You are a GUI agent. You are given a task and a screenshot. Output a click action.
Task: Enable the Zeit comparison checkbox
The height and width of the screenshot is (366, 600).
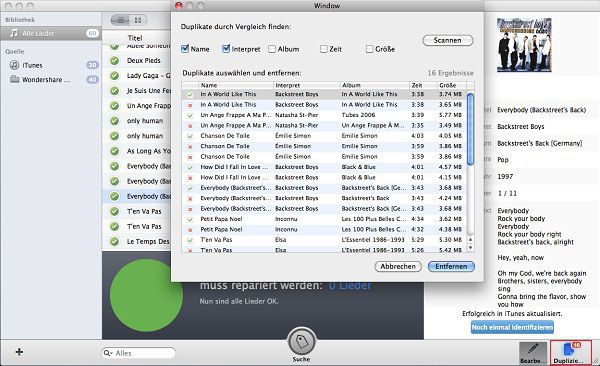324,49
